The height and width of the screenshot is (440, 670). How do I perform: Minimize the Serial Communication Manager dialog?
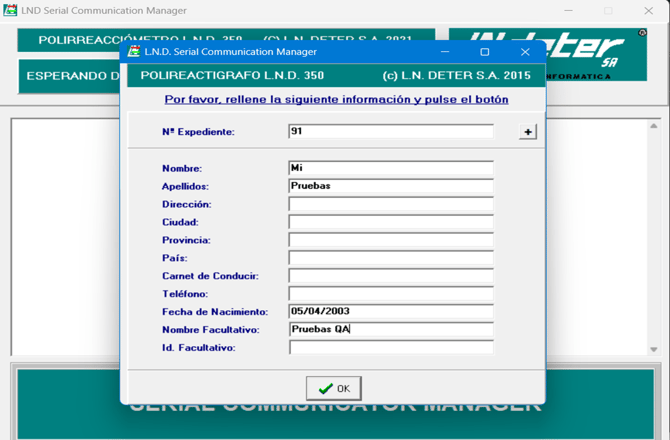(x=445, y=52)
